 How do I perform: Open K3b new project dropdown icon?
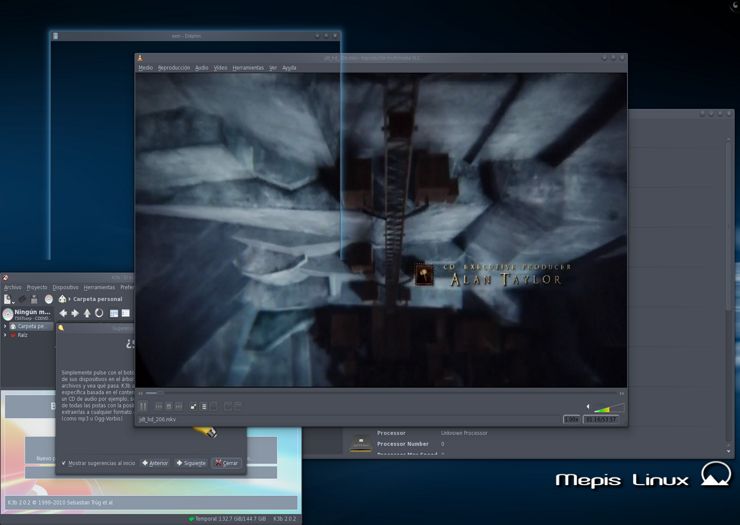[9, 299]
